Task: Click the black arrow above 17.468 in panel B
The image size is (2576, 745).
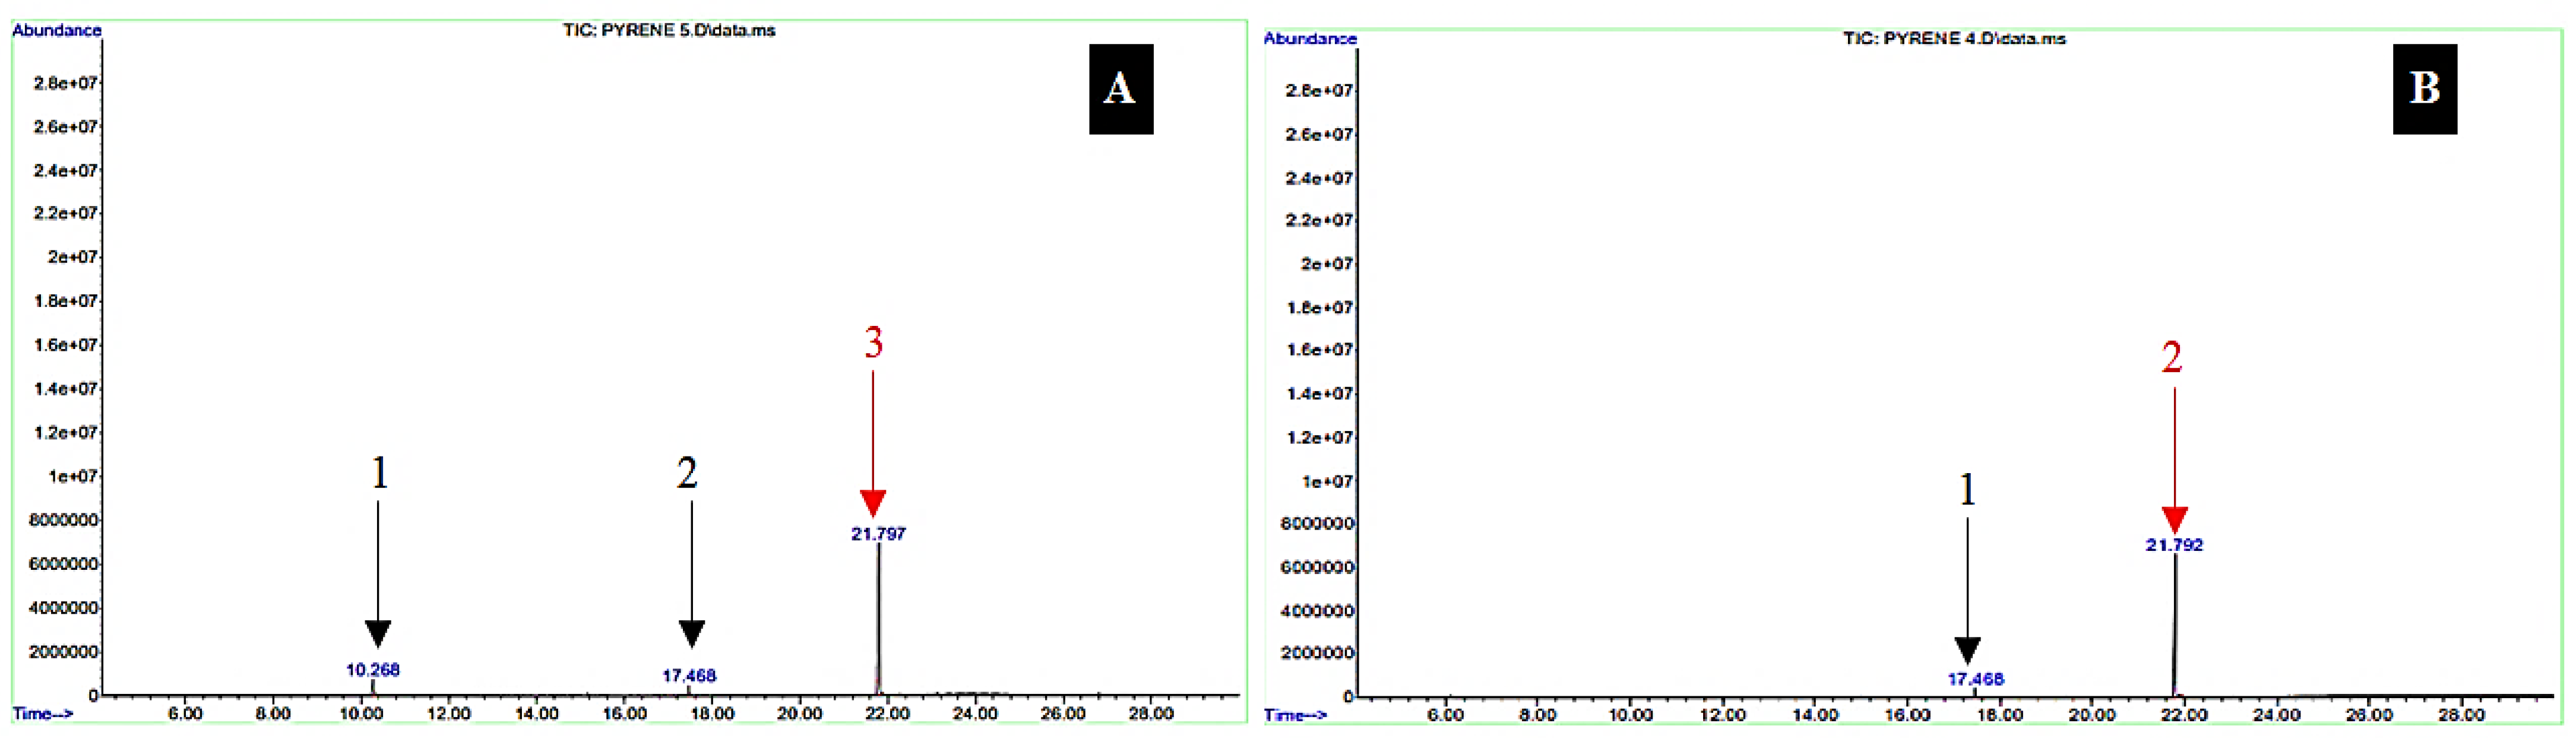Action: [x=1967, y=590]
